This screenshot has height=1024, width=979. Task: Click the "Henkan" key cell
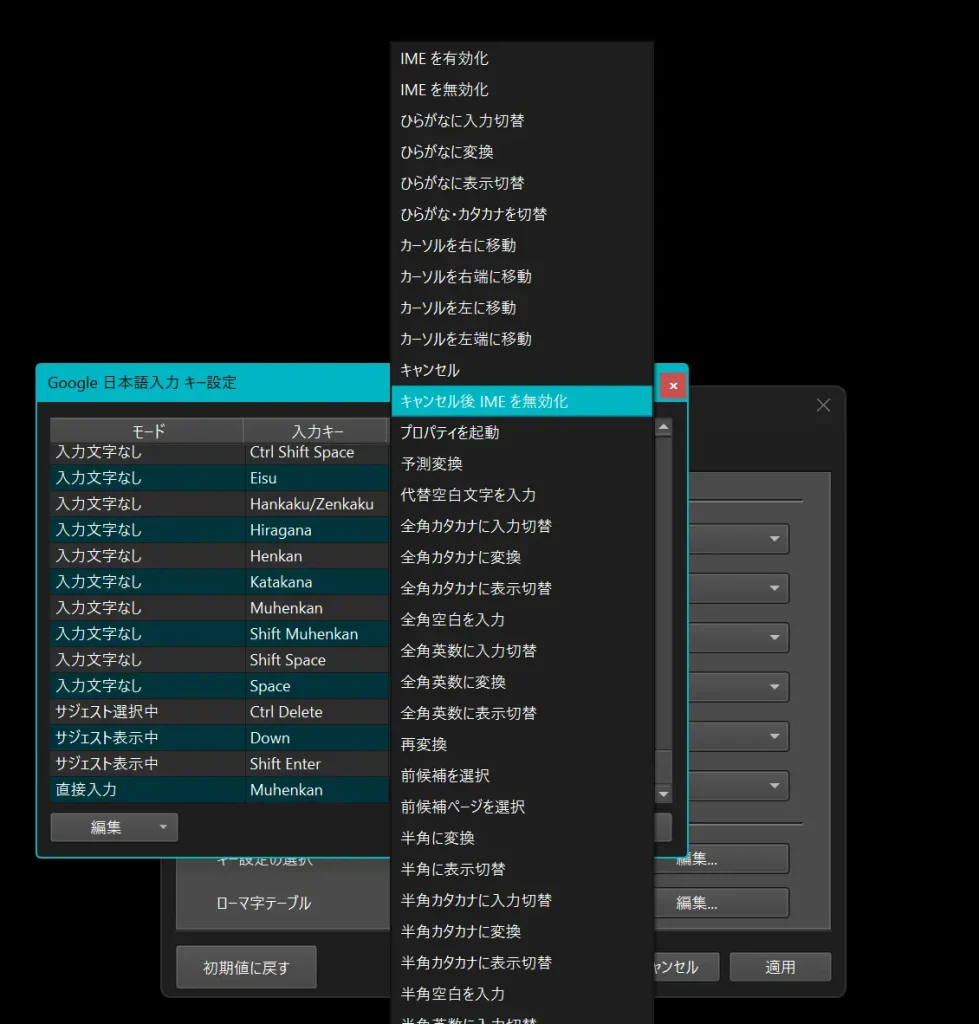[317, 556]
